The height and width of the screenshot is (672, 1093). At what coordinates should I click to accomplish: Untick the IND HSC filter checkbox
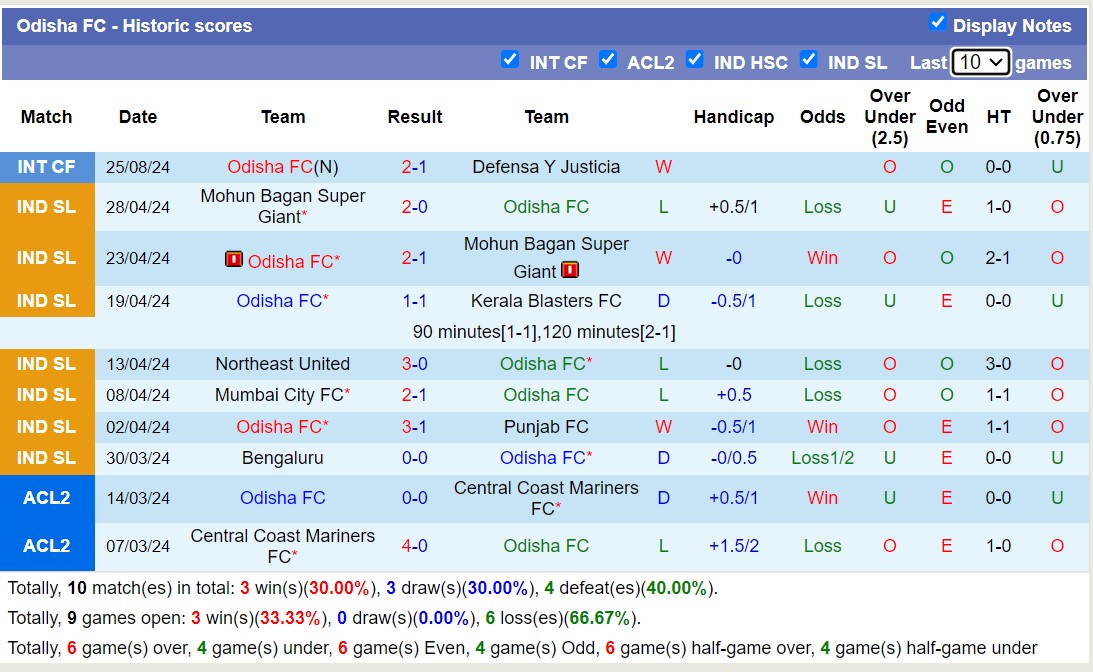695,59
